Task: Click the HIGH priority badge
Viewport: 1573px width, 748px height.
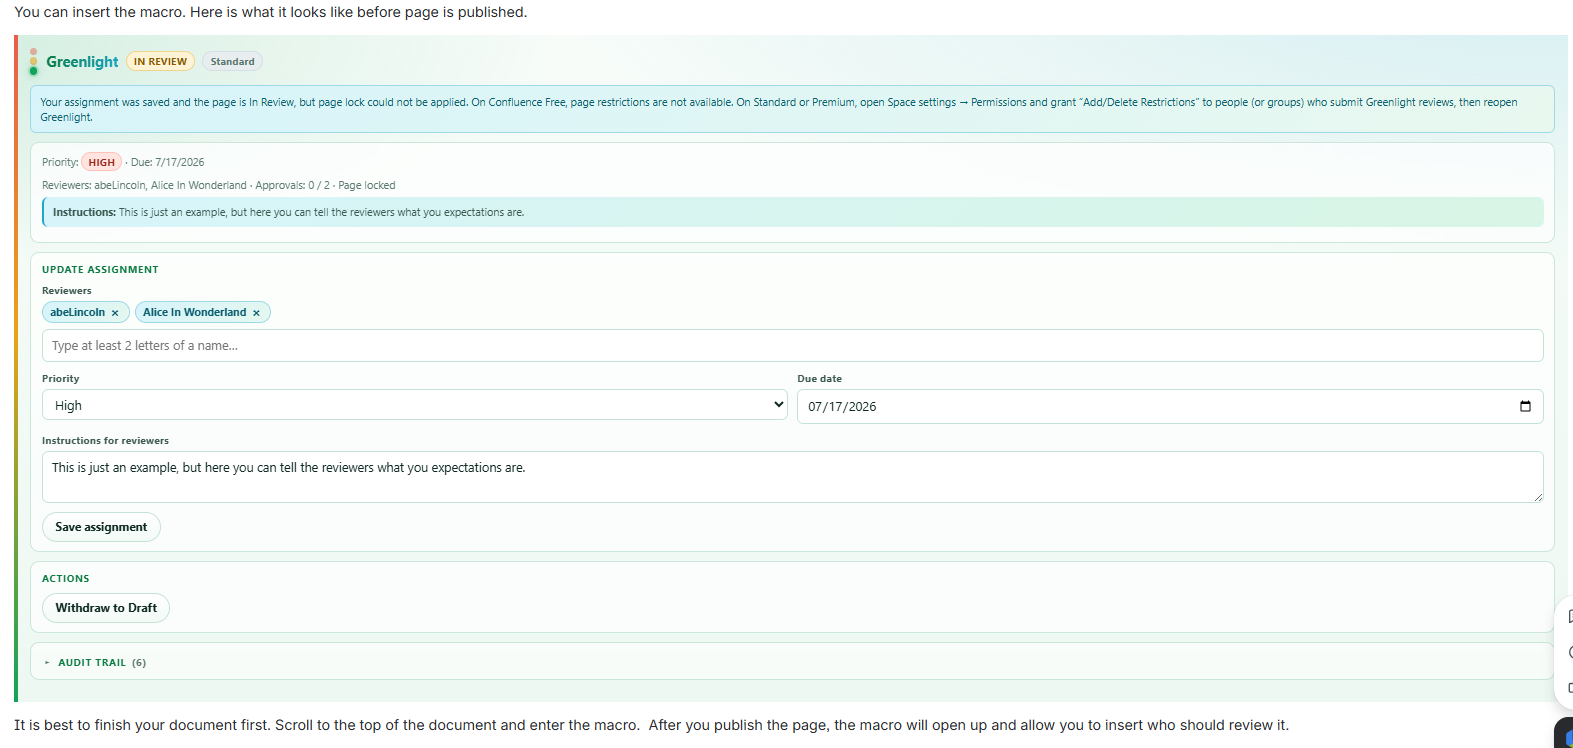Action: coord(101,162)
